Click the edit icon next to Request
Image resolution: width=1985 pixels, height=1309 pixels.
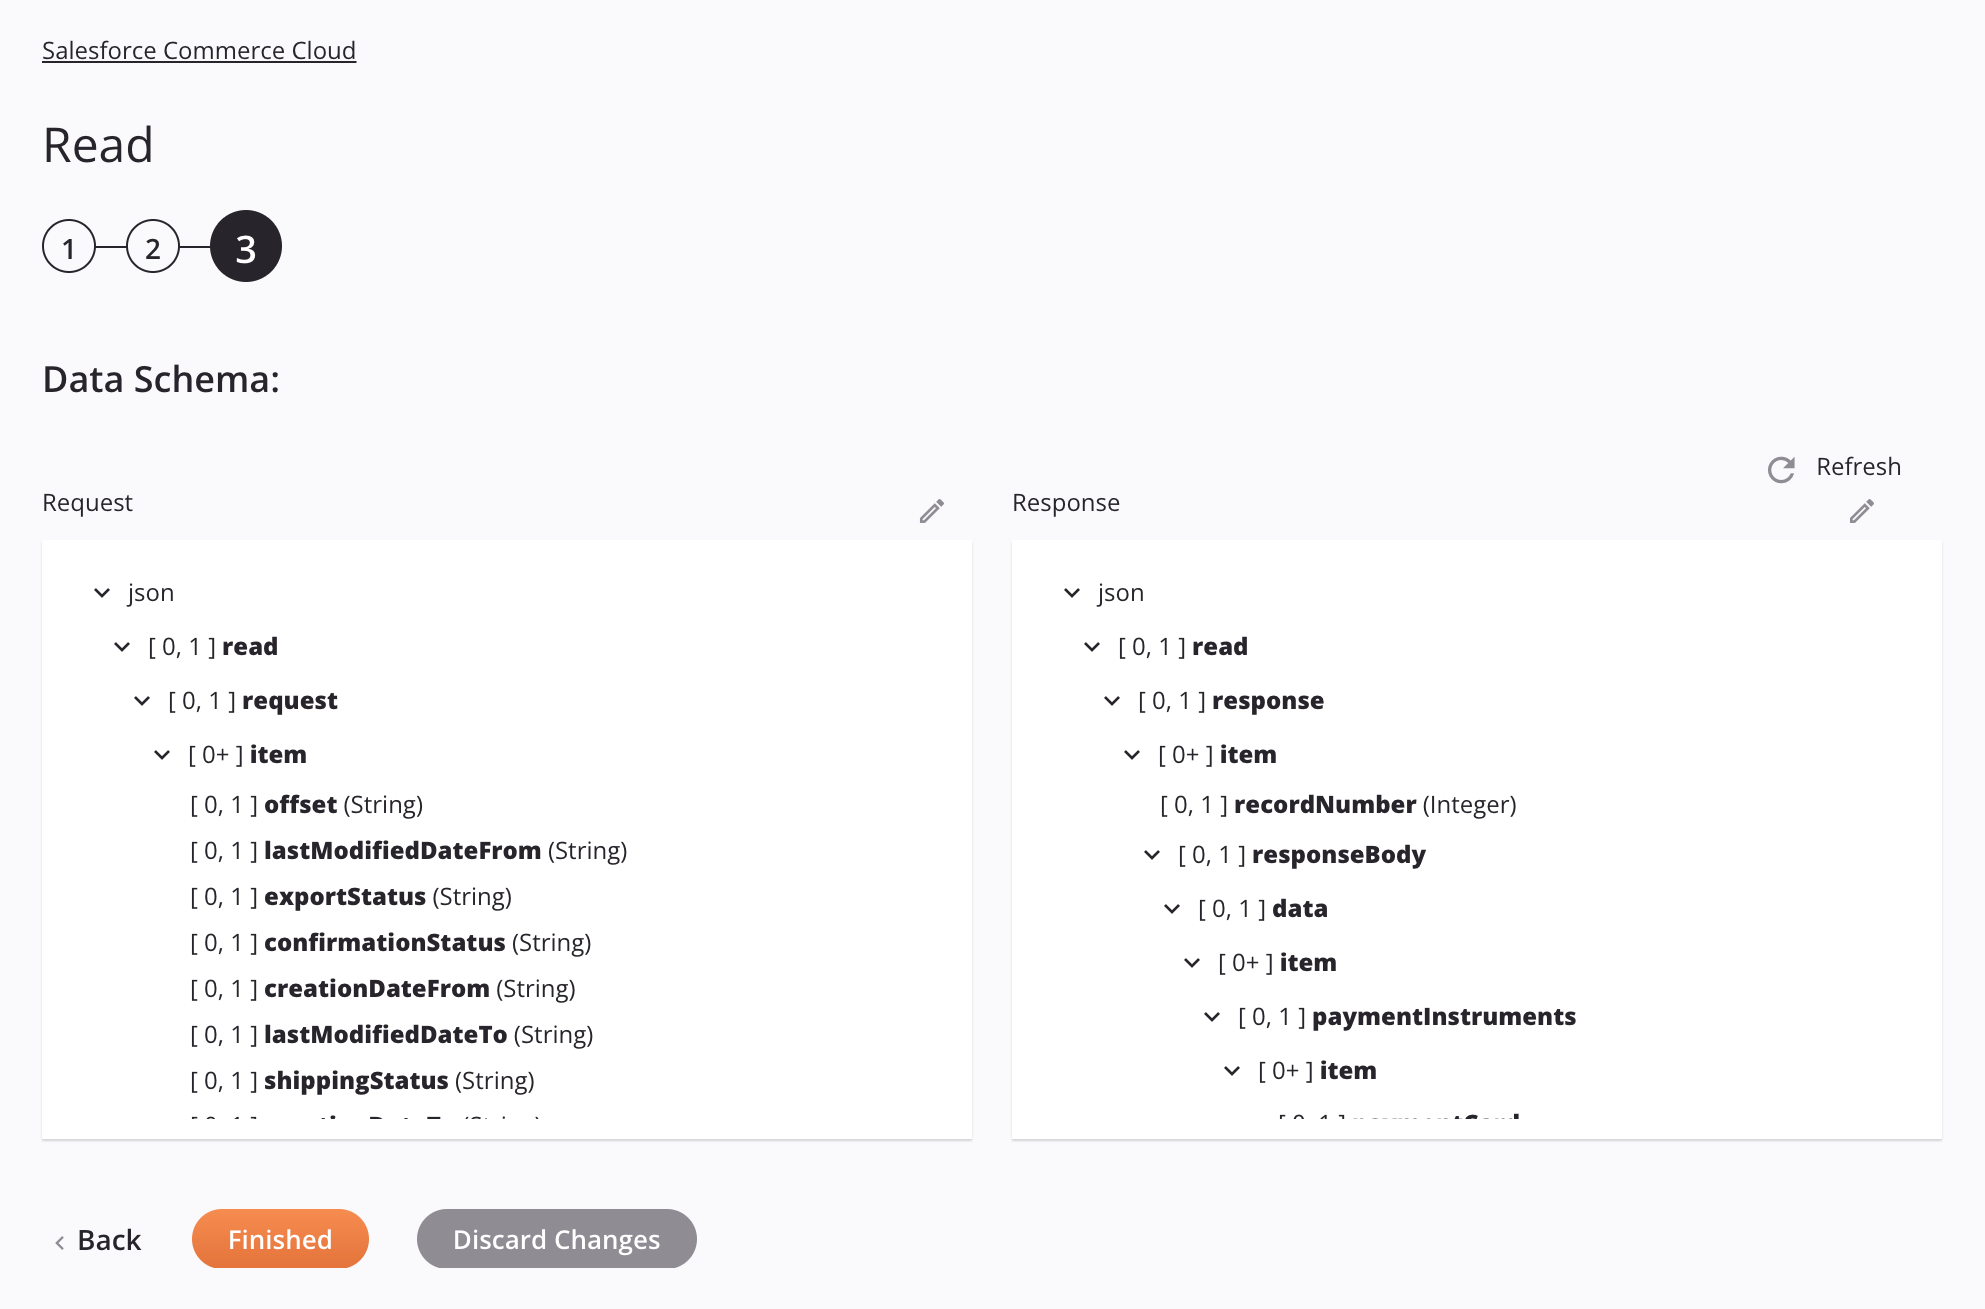[932, 510]
